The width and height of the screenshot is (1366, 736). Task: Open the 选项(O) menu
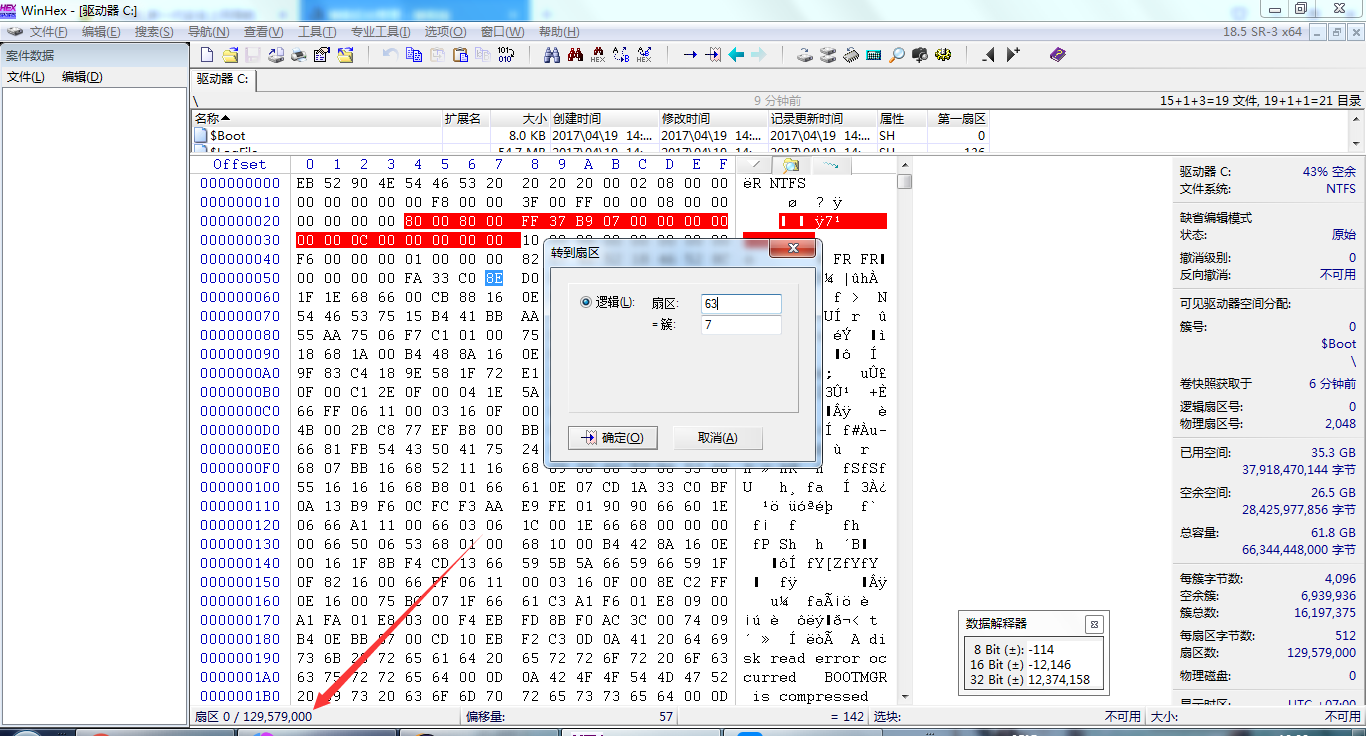click(x=446, y=32)
